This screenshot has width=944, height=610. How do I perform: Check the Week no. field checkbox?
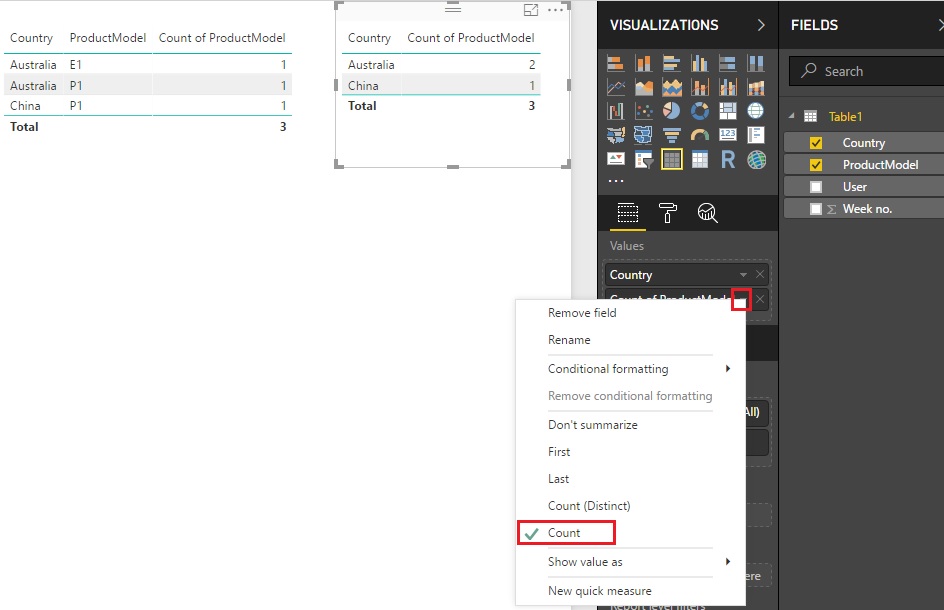coord(816,209)
